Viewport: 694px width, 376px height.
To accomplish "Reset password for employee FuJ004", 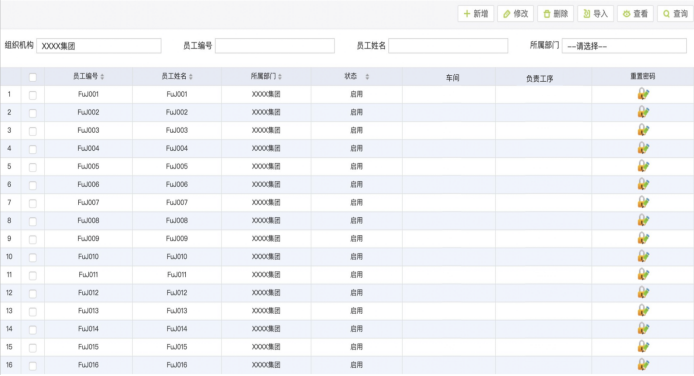I will [x=643, y=148].
